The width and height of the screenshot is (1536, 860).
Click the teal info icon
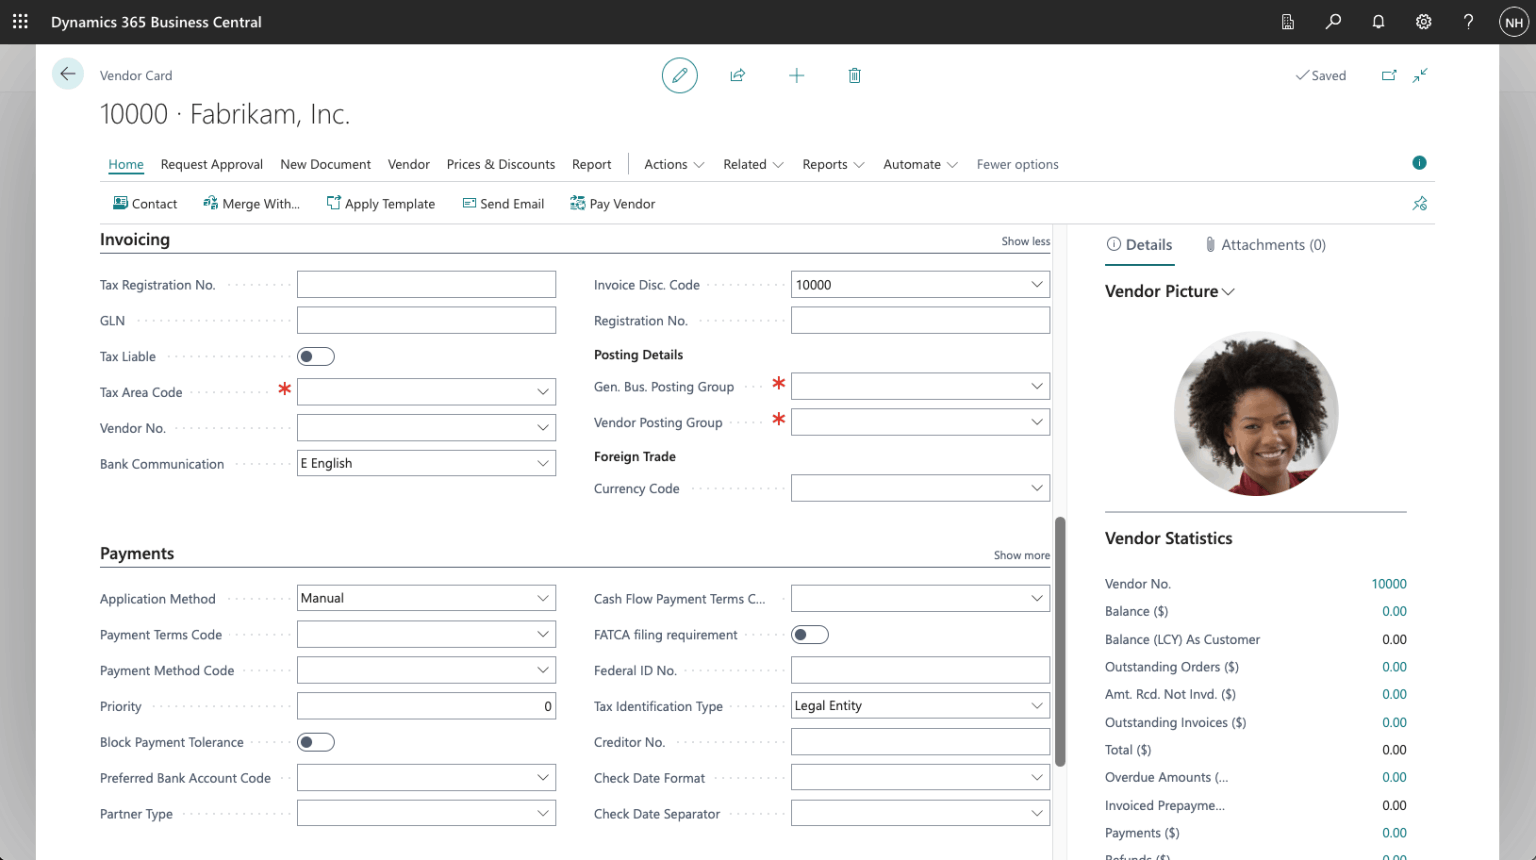tap(1419, 163)
